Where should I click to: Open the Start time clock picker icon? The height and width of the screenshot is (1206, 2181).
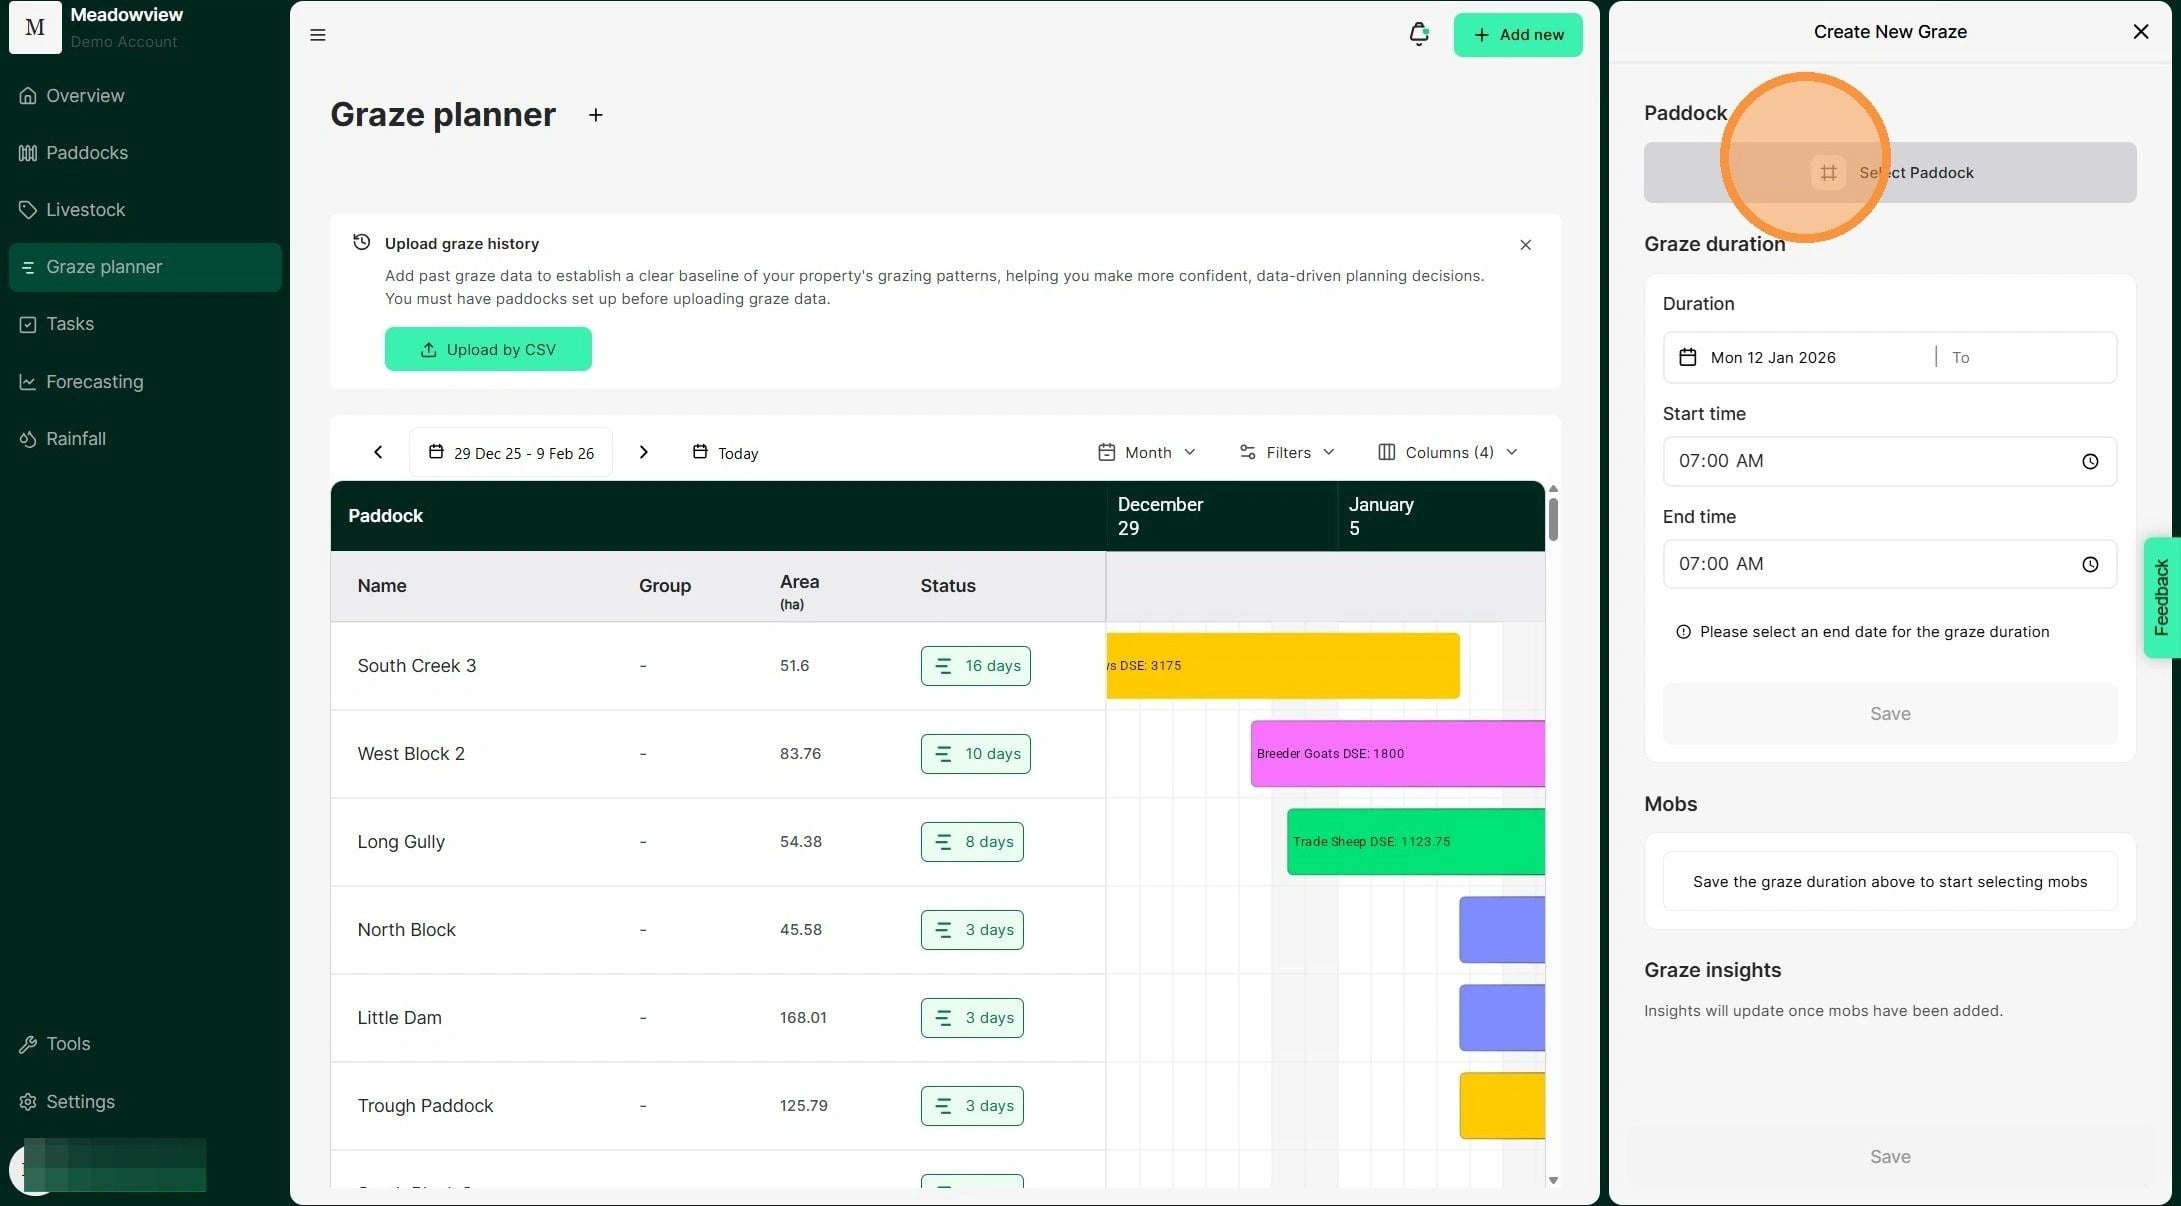coord(2089,461)
